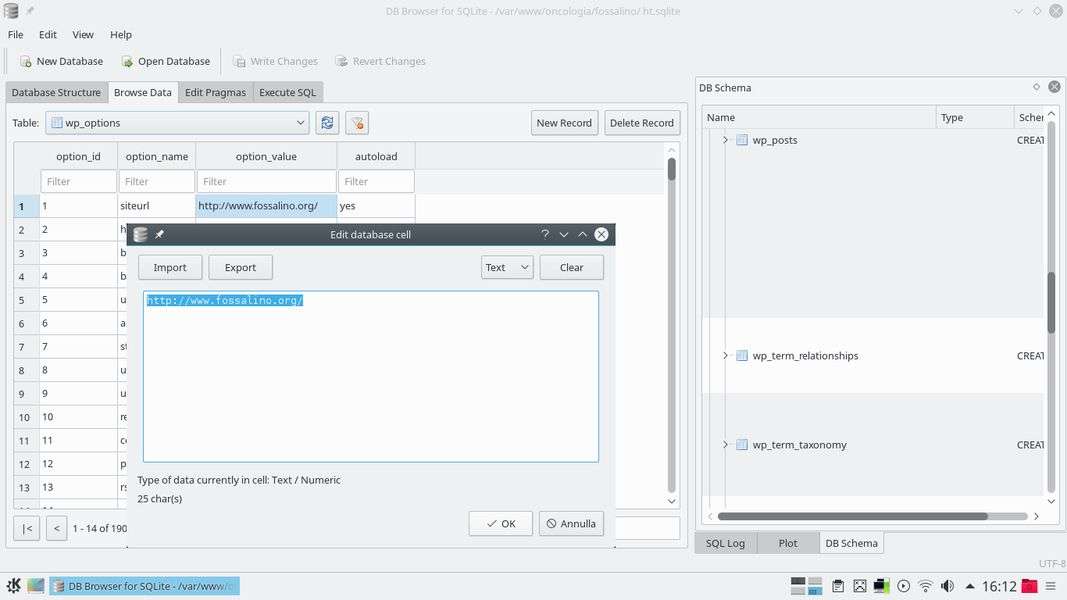Click the show desktop icon in the taskbar
Screen dimensions: 1067x600
(35, 586)
